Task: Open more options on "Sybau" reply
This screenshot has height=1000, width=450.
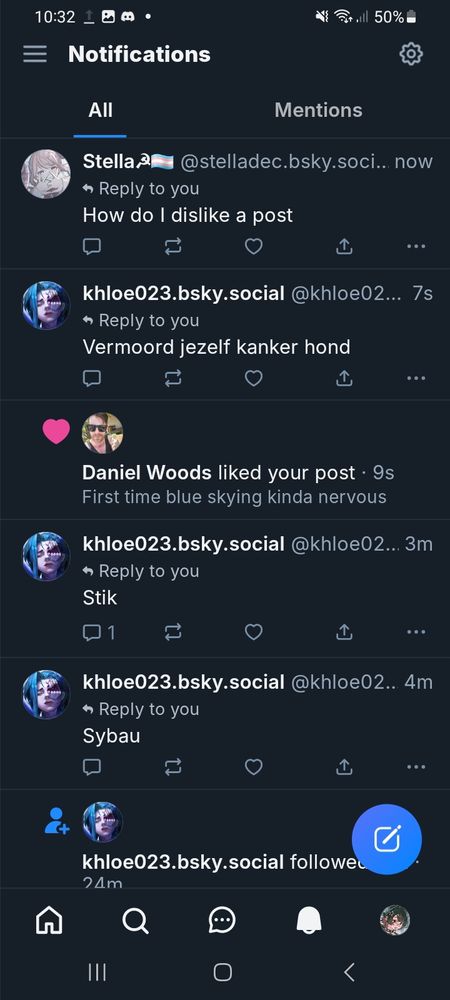Action: pos(416,767)
